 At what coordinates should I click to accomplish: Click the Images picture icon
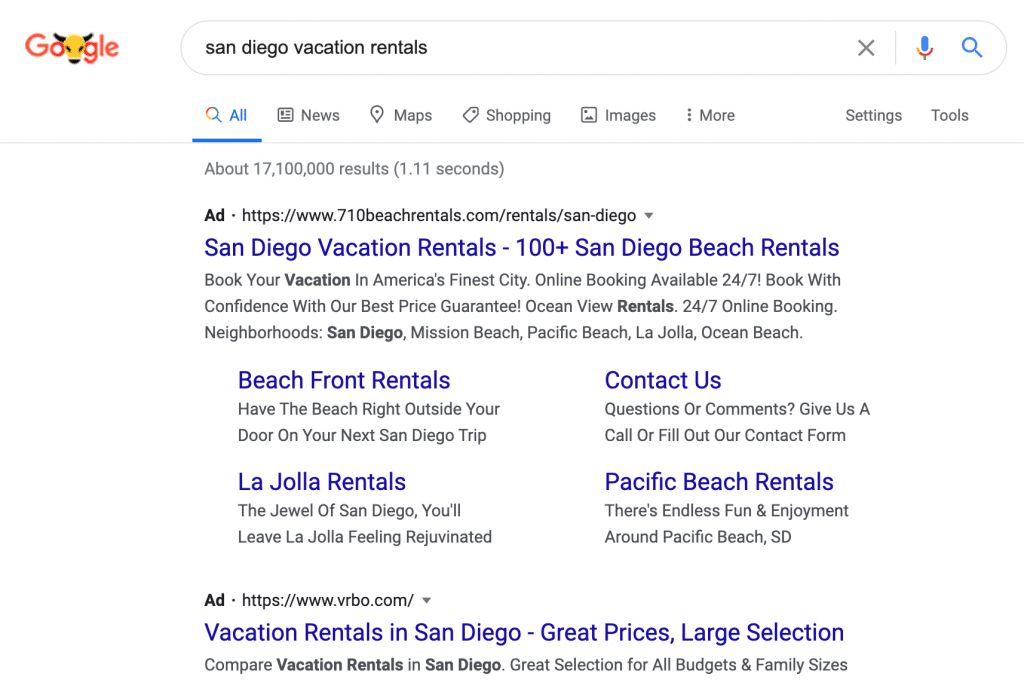pyautogui.click(x=589, y=115)
